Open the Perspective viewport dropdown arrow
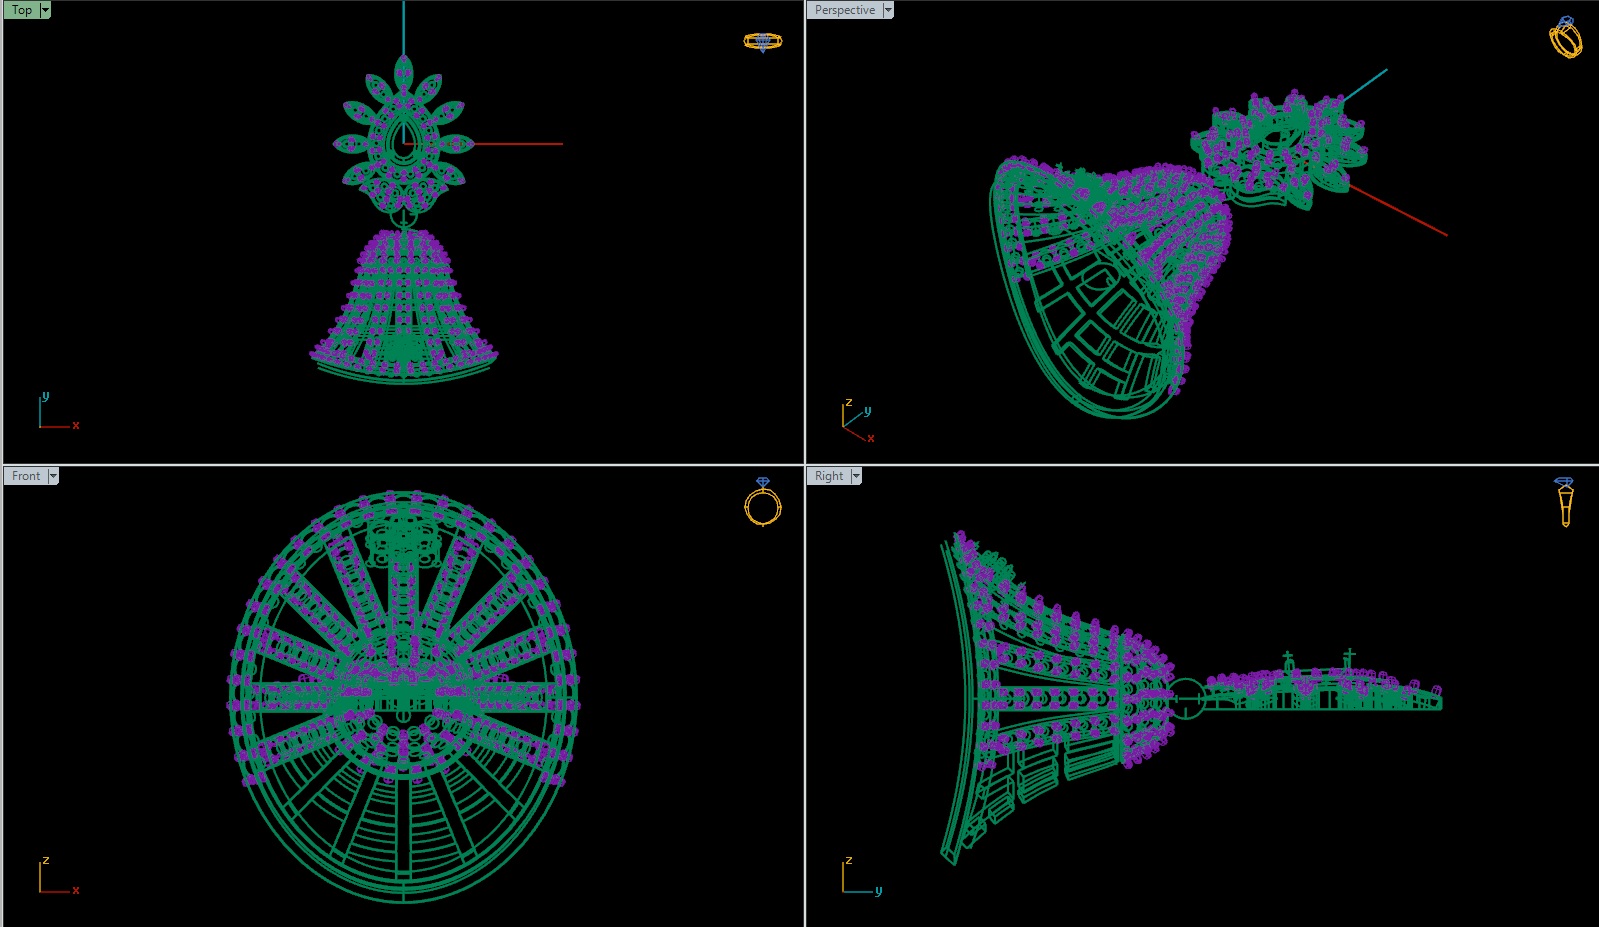The width and height of the screenshot is (1599, 927). point(888,10)
